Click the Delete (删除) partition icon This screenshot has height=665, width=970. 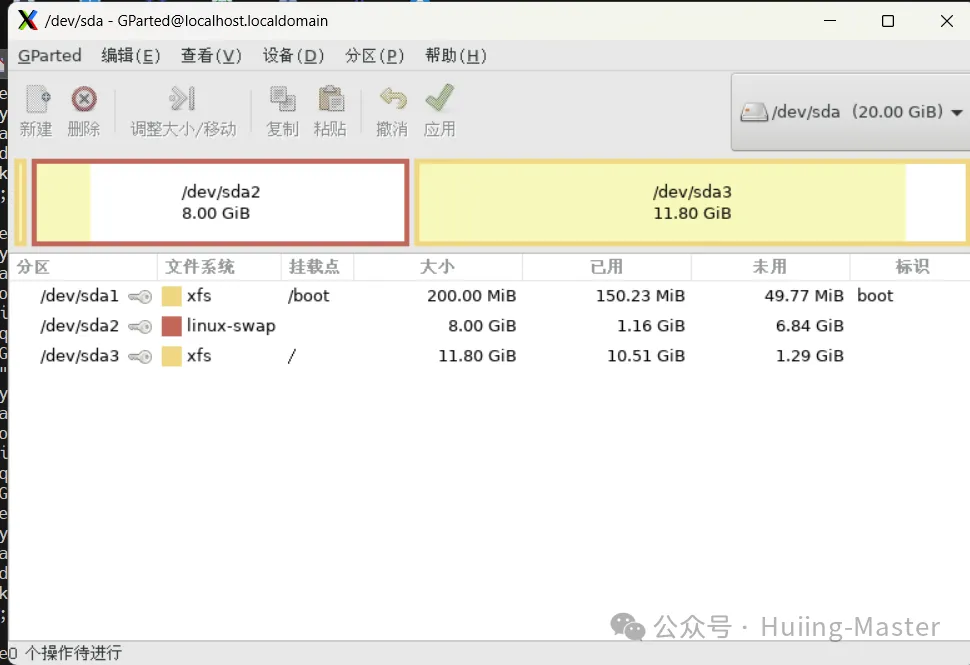tap(84, 99)
